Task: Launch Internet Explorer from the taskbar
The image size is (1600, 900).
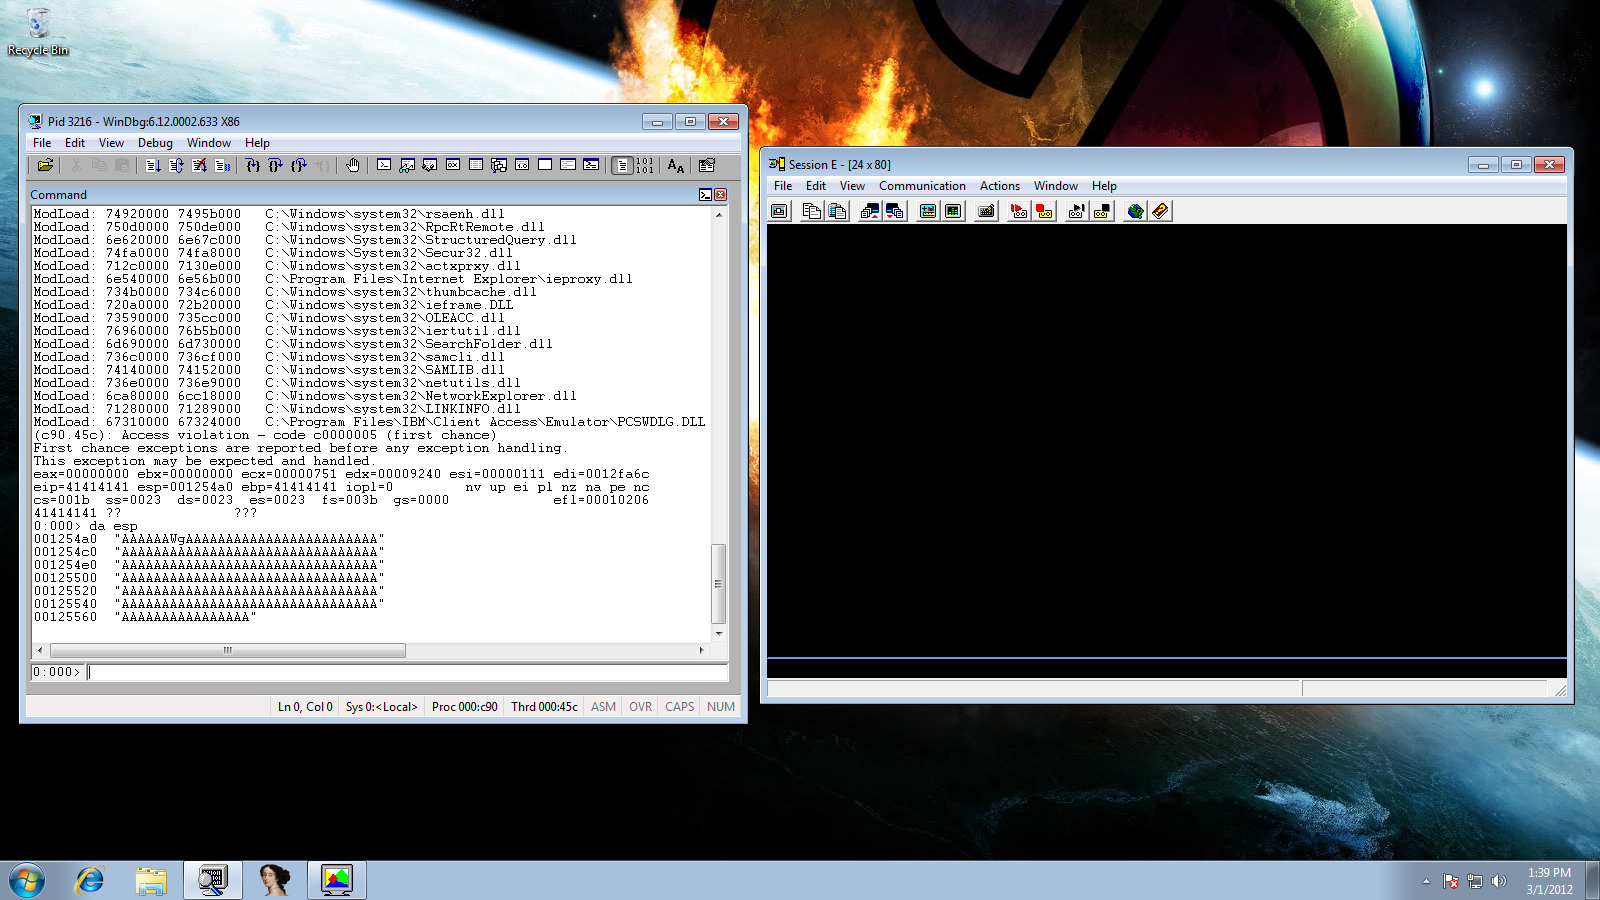Action: coord(90,880)
